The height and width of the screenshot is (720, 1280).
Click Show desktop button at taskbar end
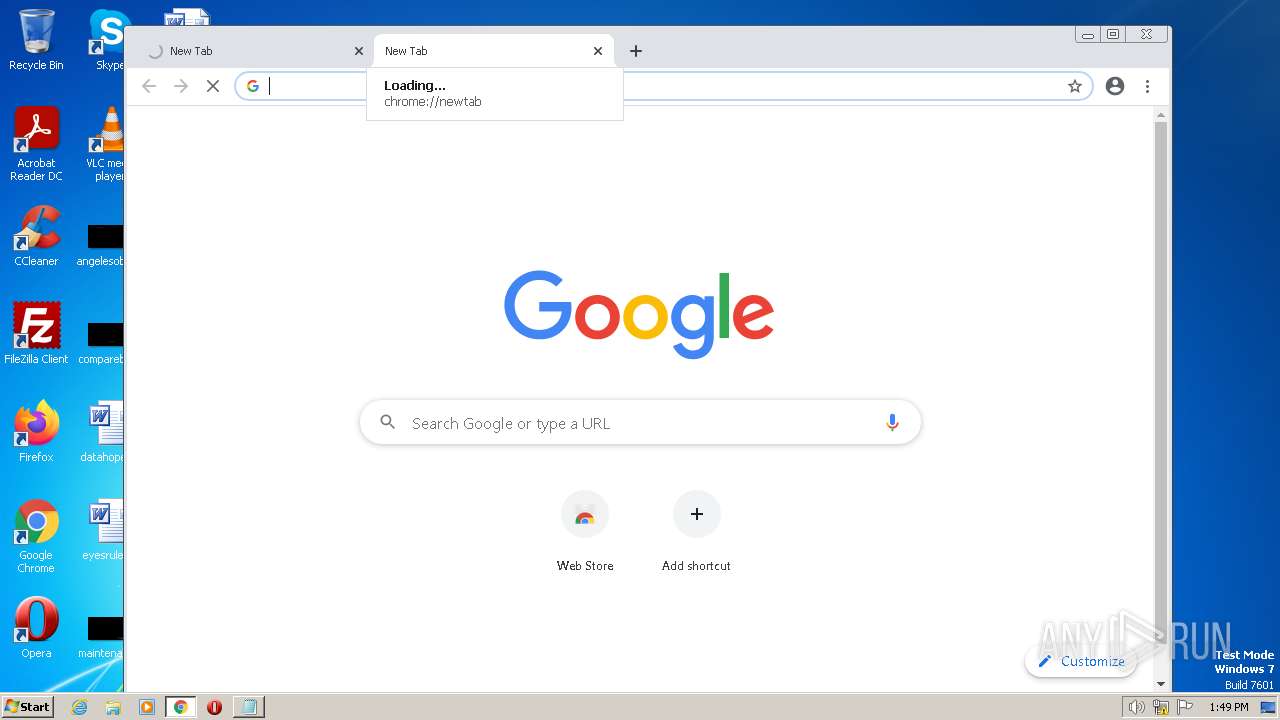tap(1270, 707)
